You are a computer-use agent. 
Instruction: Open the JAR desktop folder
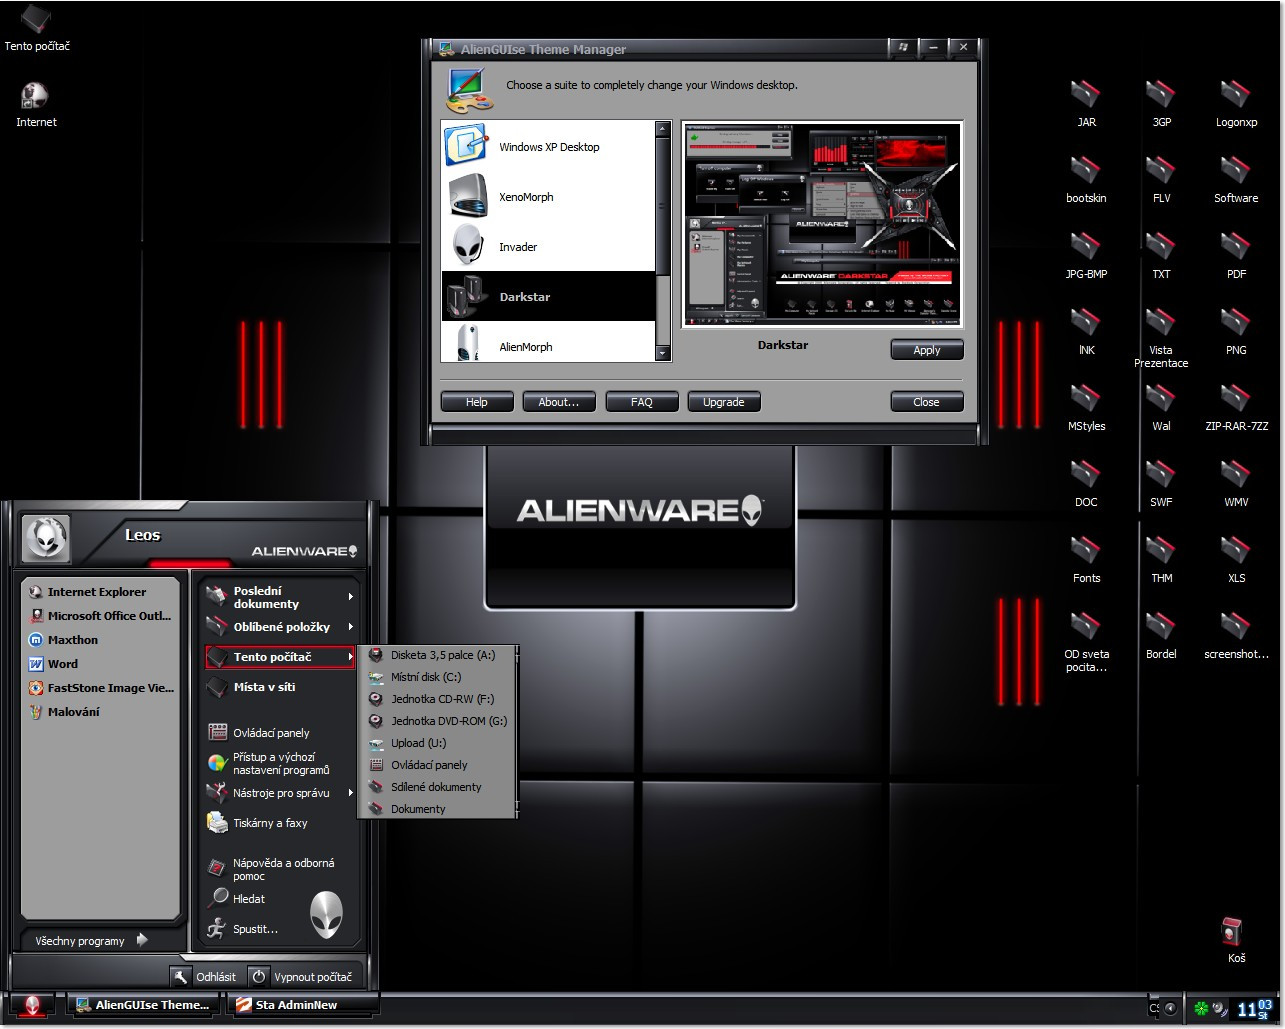(1086, 104)
